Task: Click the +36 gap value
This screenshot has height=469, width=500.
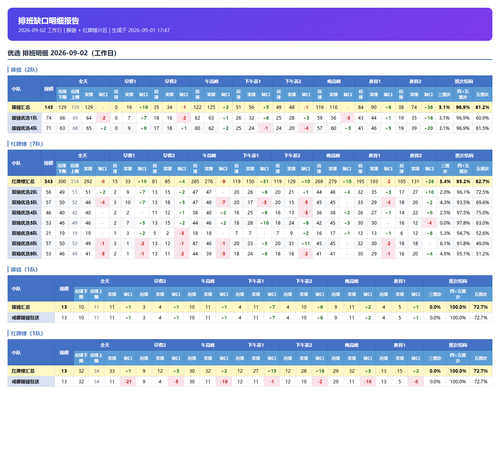Action: [429, 107]
